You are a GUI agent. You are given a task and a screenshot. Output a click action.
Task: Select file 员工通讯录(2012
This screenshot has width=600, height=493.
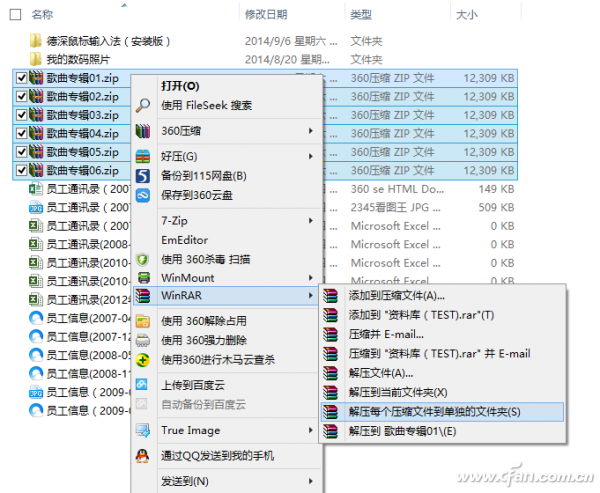pyautogui.click(x=89, y=299)
